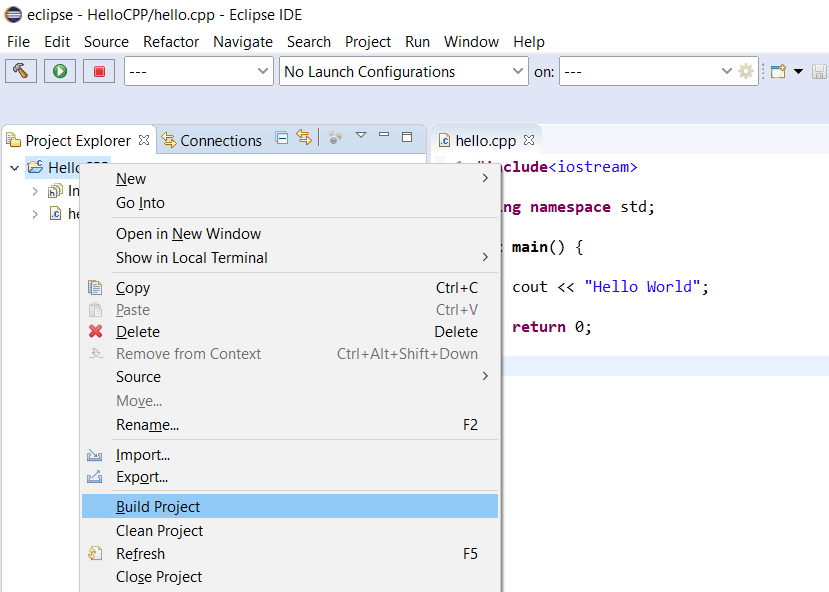Collapse the HelloCPP project tree node

click(x=14, y=168)
